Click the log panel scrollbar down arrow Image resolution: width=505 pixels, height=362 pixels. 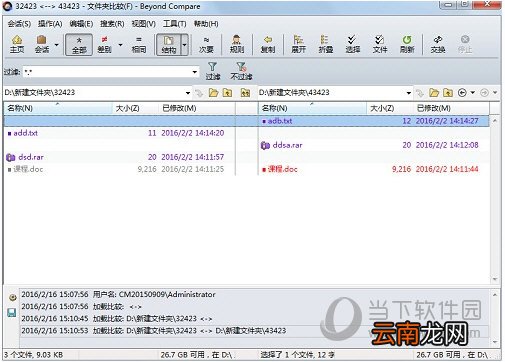(x=495, y=342)
